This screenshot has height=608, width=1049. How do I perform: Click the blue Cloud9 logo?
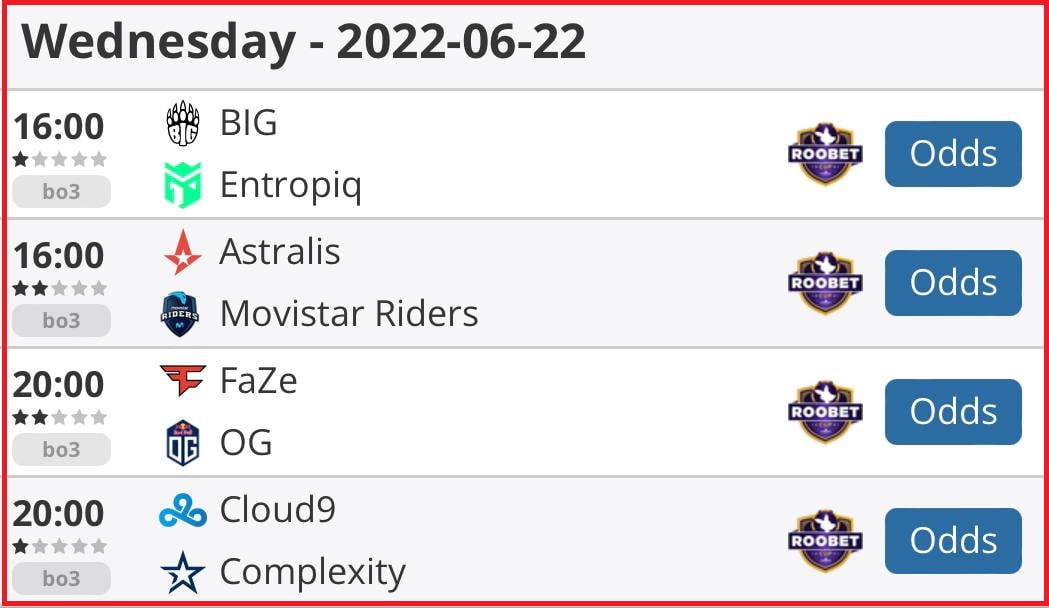pyautogui.click(x=183, y=510)
